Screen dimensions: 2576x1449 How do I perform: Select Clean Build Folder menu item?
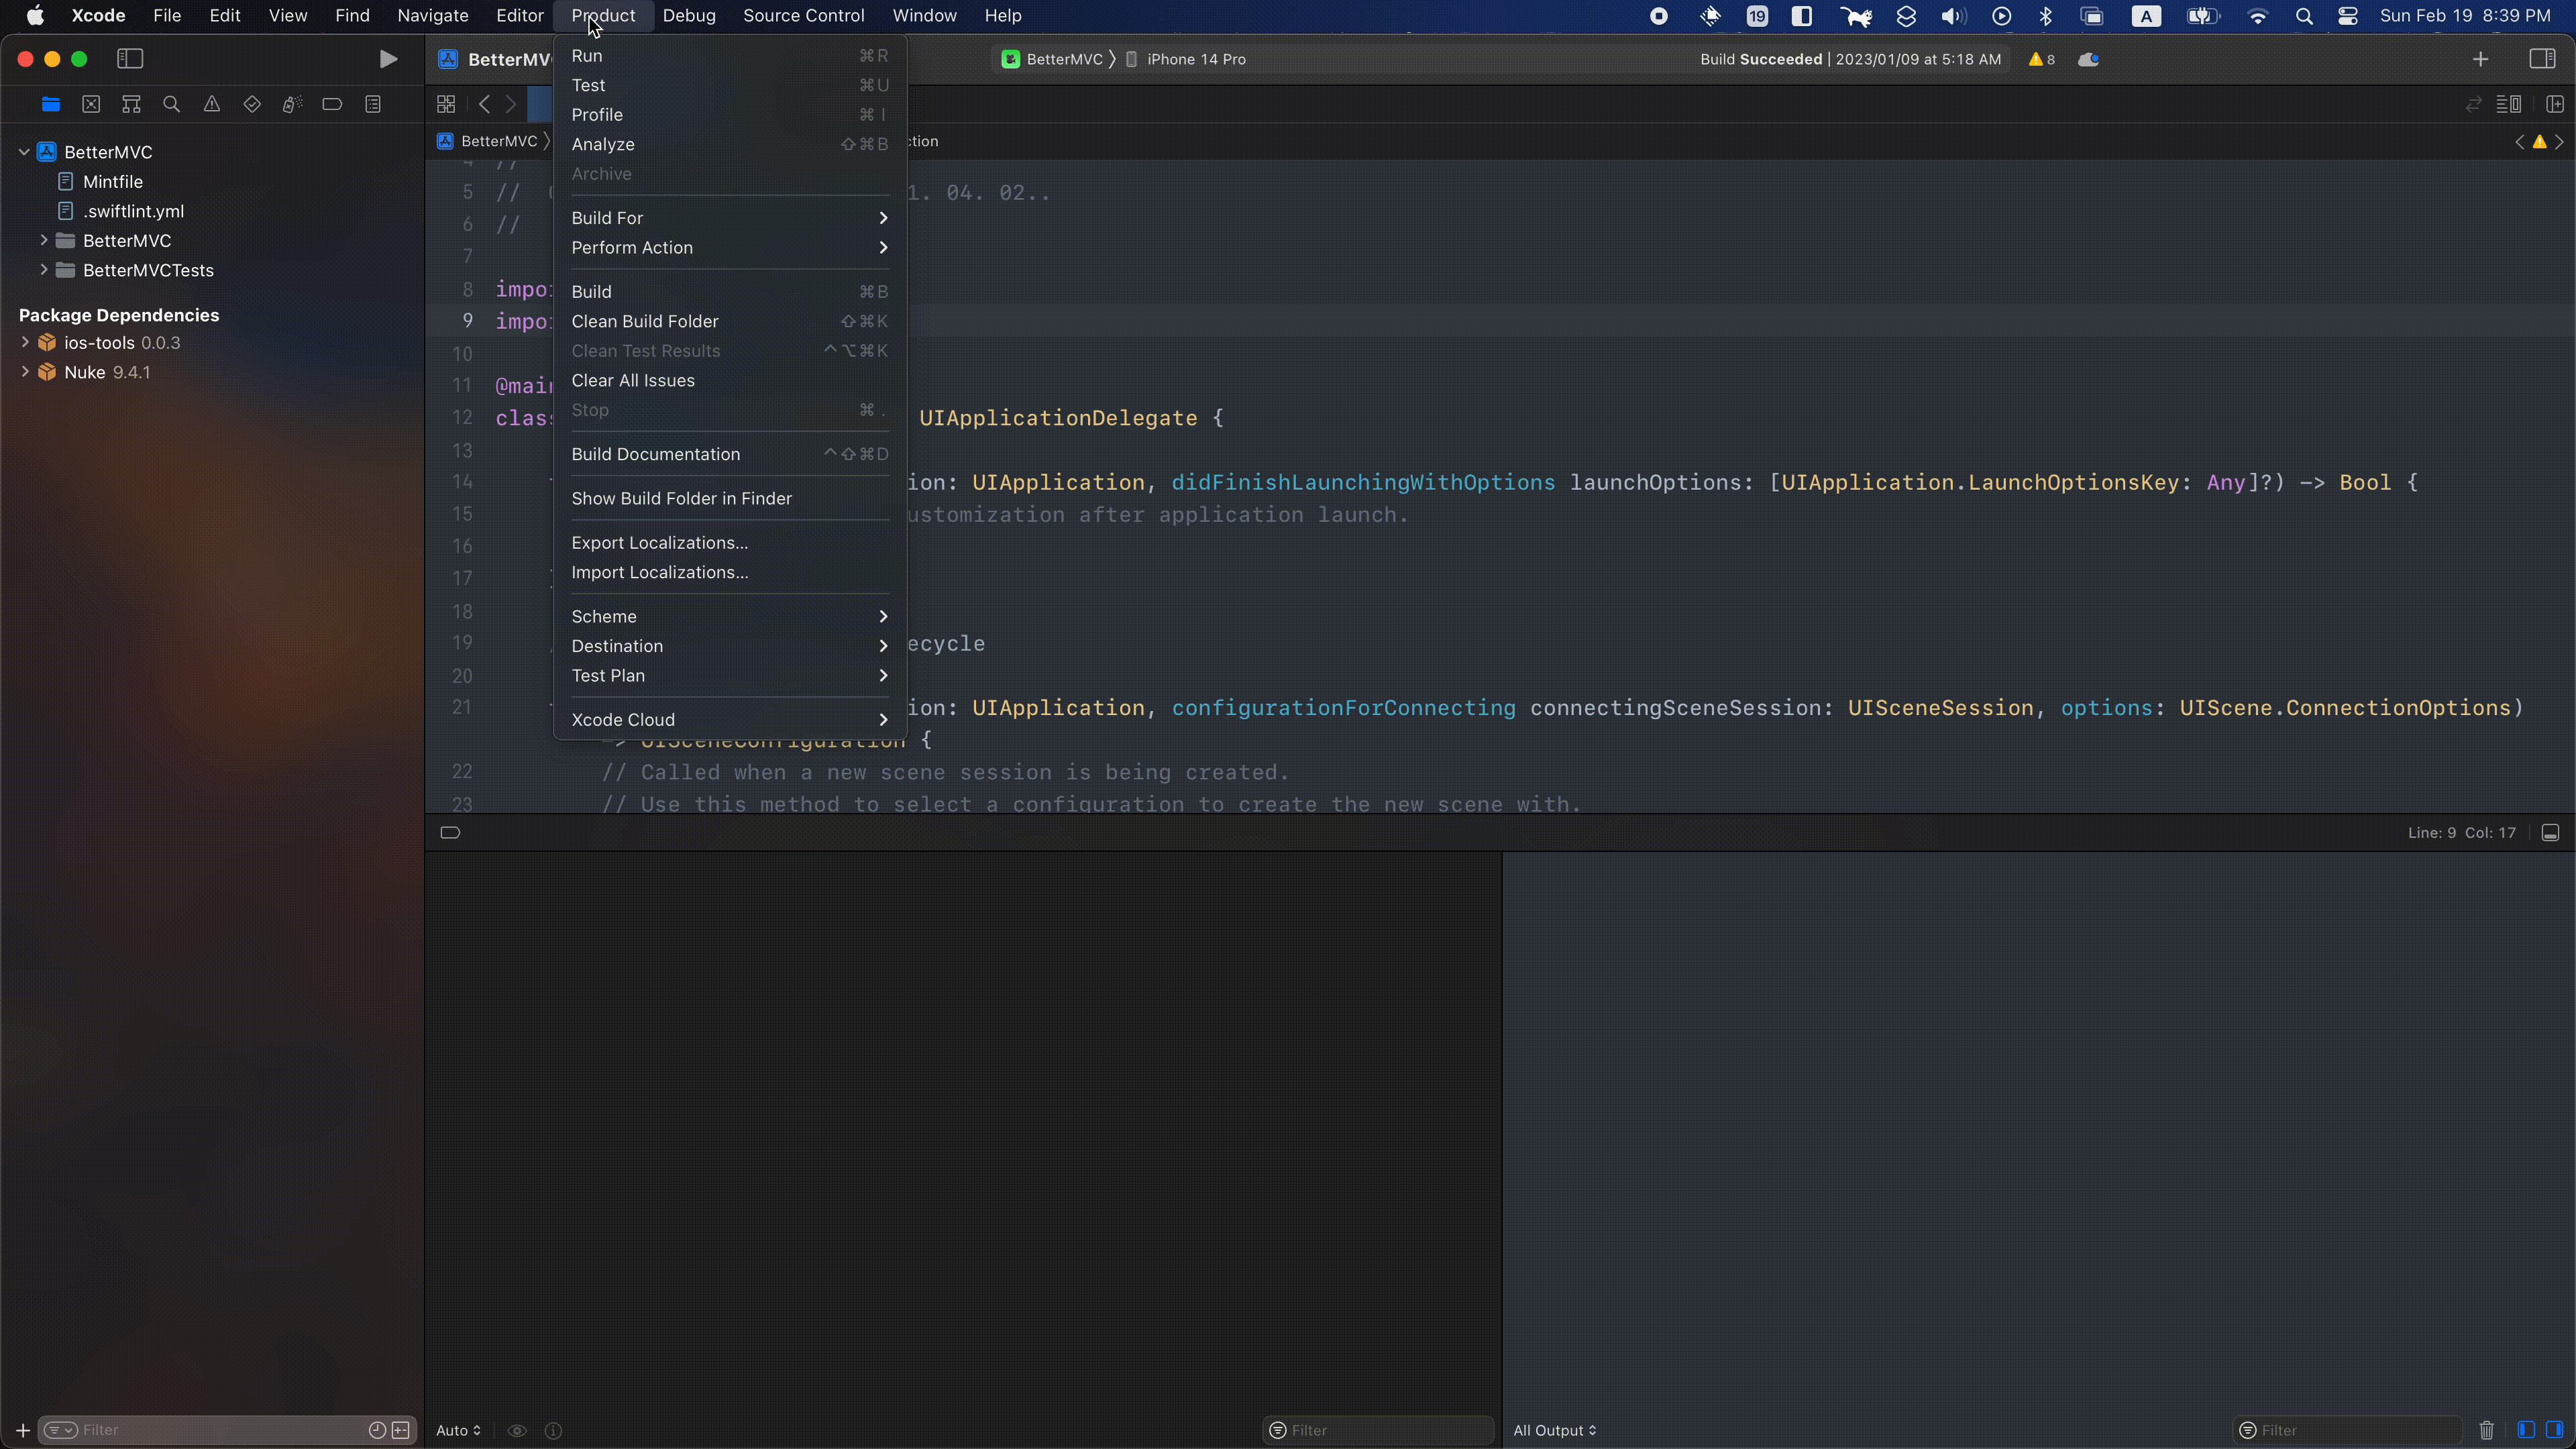click(645, 321)
